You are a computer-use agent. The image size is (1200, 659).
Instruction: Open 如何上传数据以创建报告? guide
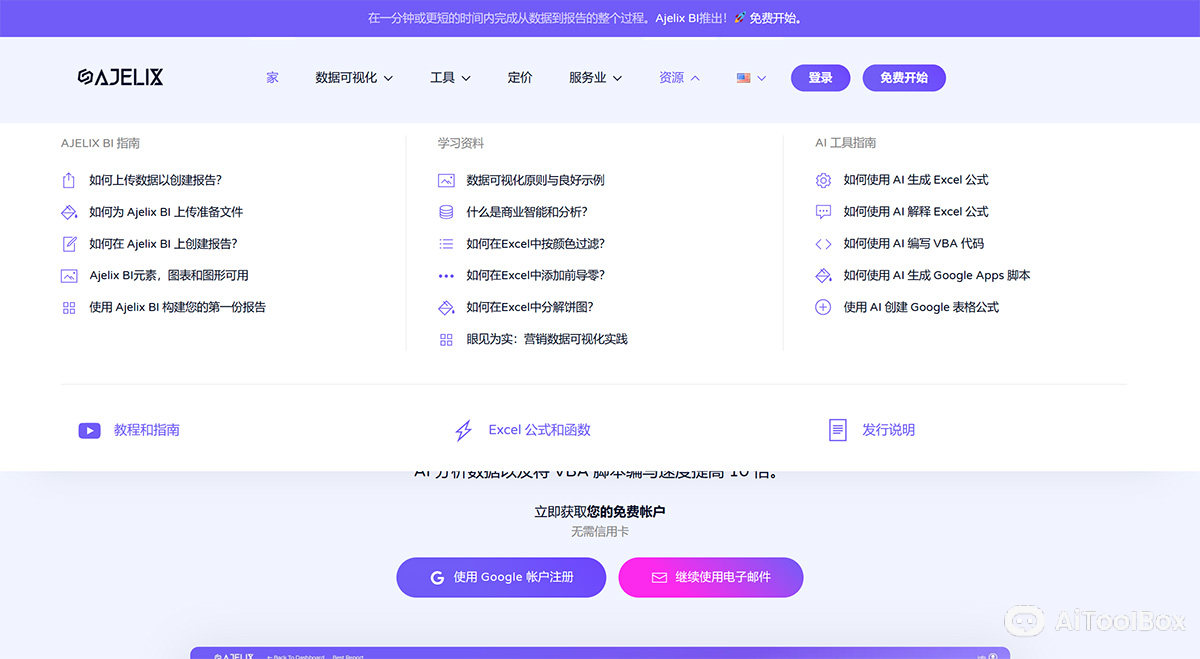coord(155,180)
